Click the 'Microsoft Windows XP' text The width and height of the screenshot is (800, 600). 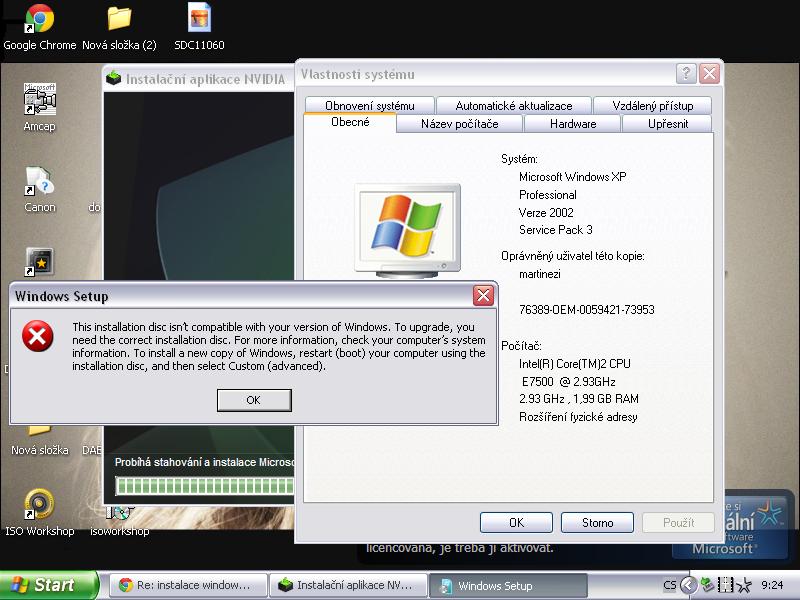pyautogui.click(x=572, y=177)
